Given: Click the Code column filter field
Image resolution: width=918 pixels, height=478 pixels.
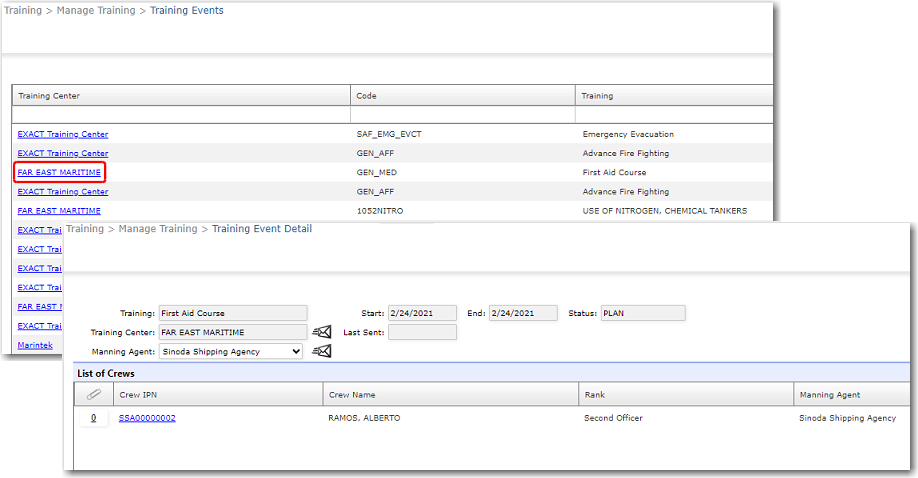Looking at the screenshot, I should coord(462,115).
